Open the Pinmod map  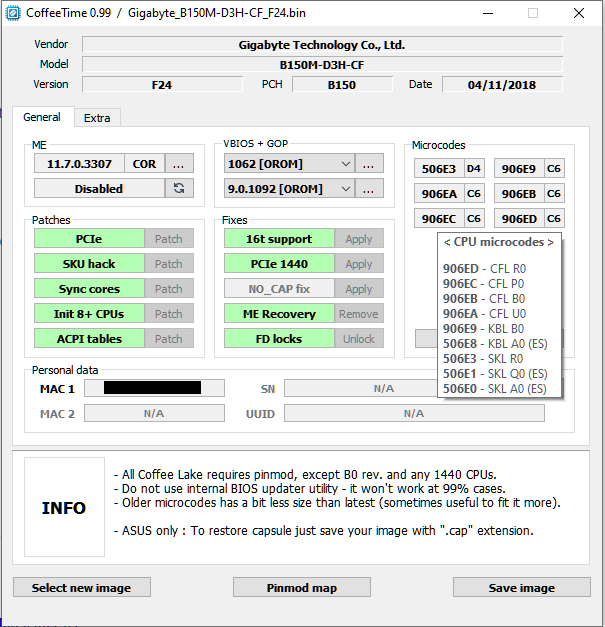302,587
